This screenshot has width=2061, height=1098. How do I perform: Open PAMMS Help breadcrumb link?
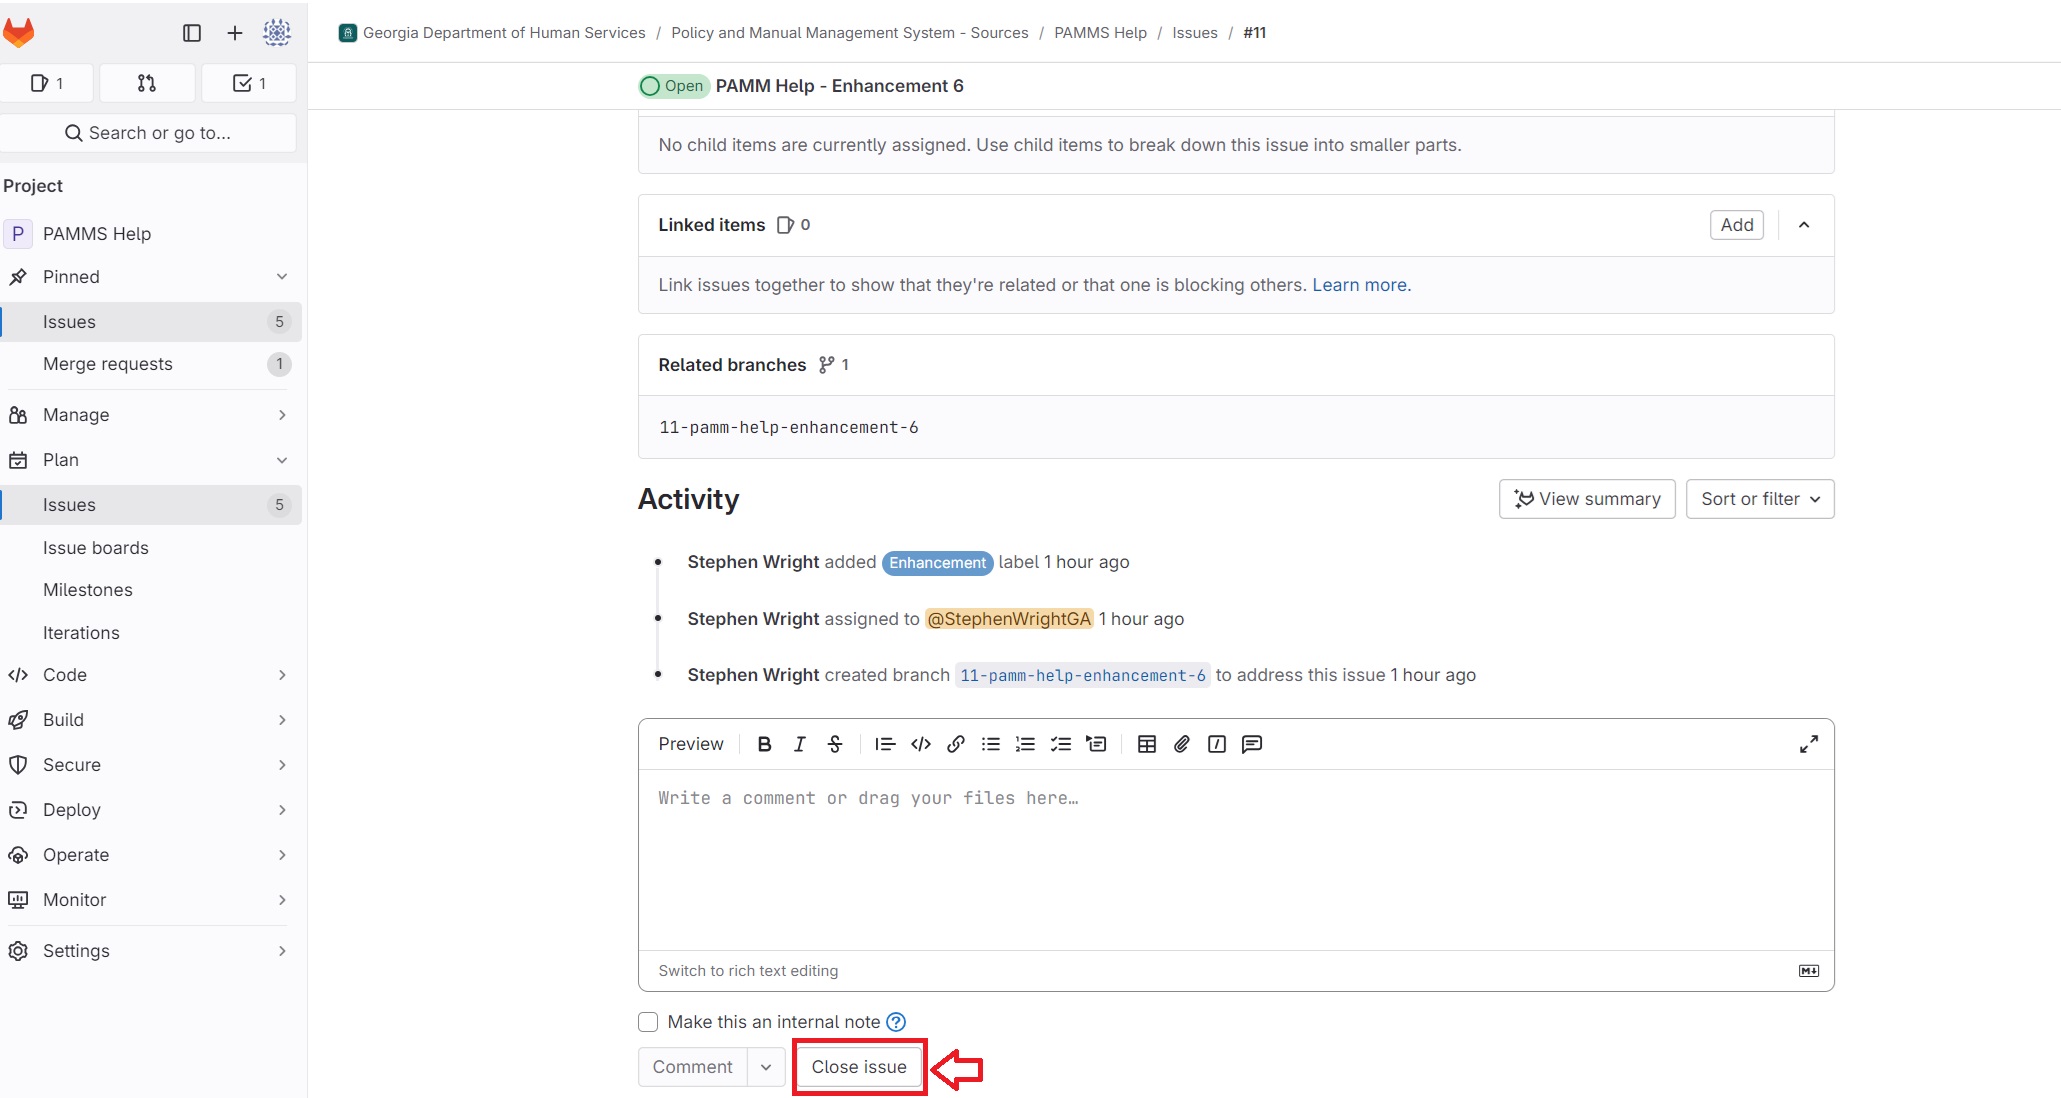[x=1100, y=33]
